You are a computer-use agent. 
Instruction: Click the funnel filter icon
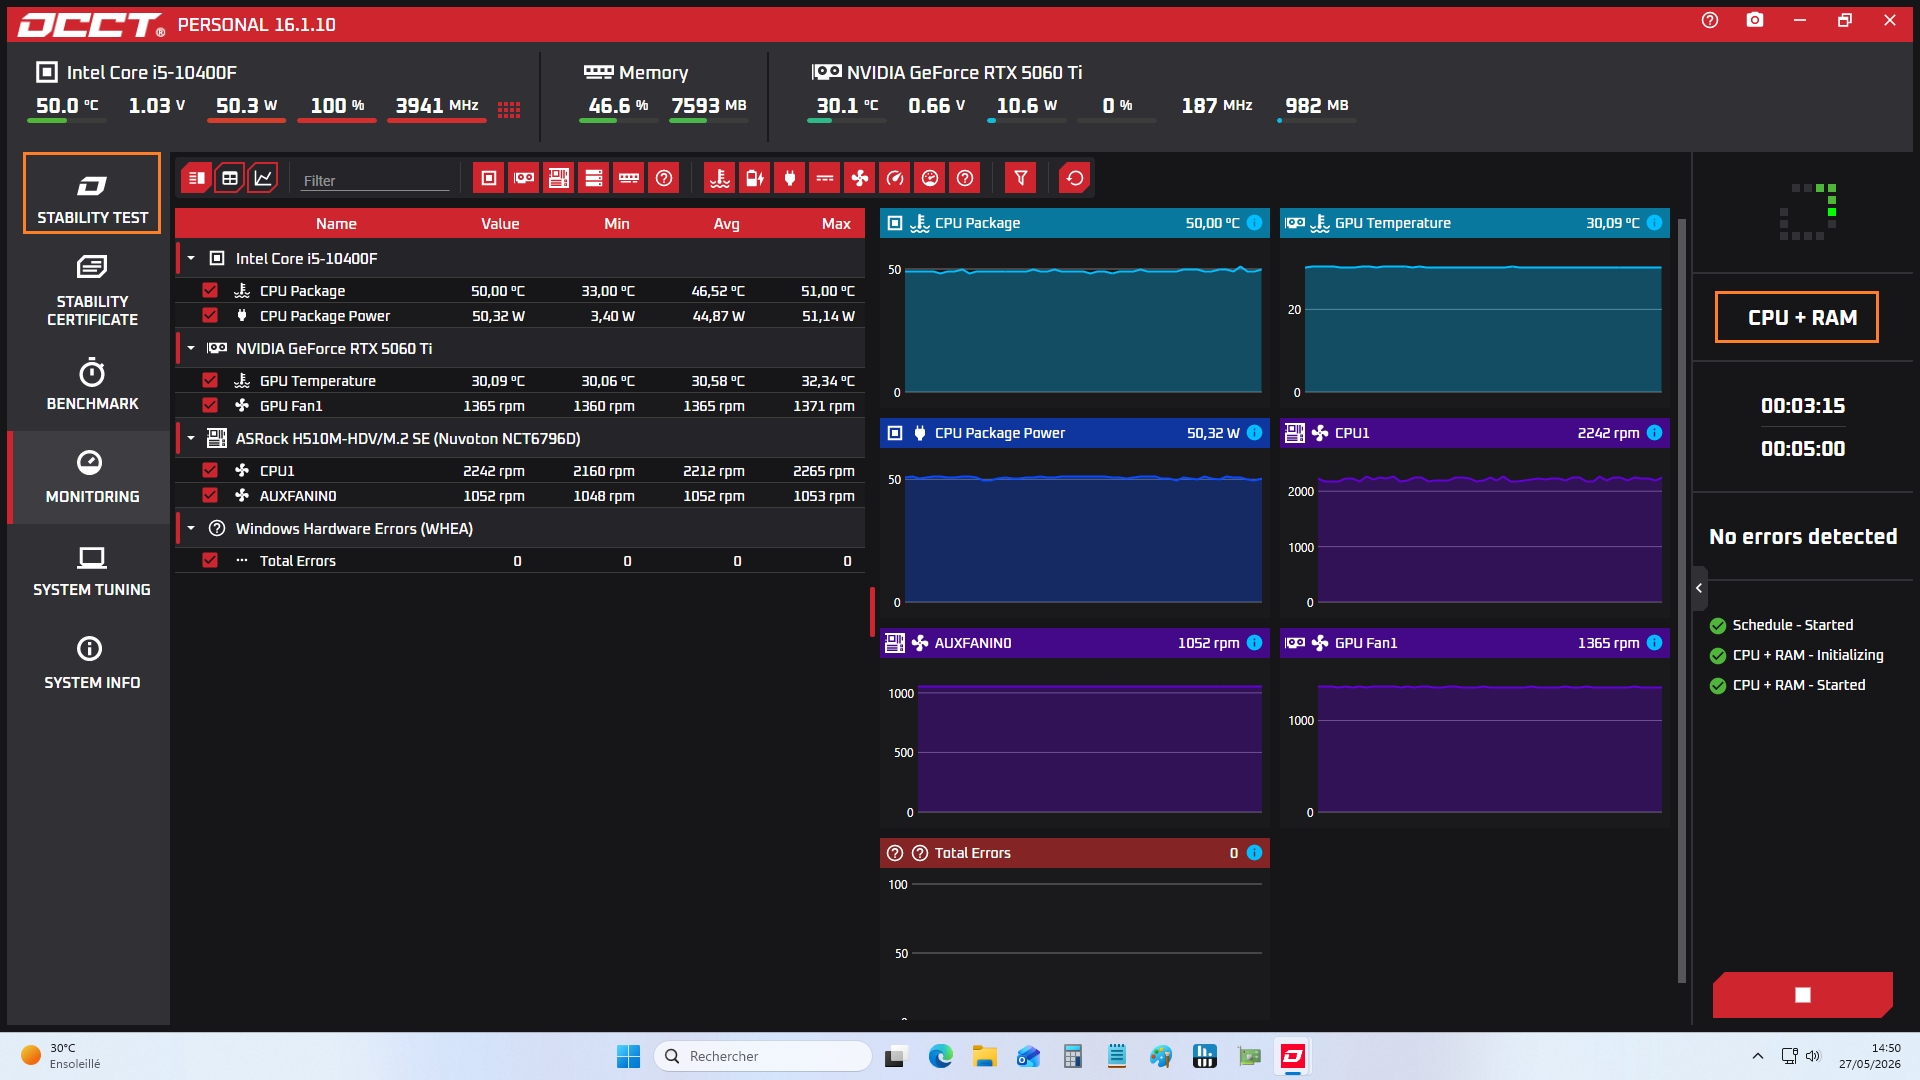[x=1021, y=178]
